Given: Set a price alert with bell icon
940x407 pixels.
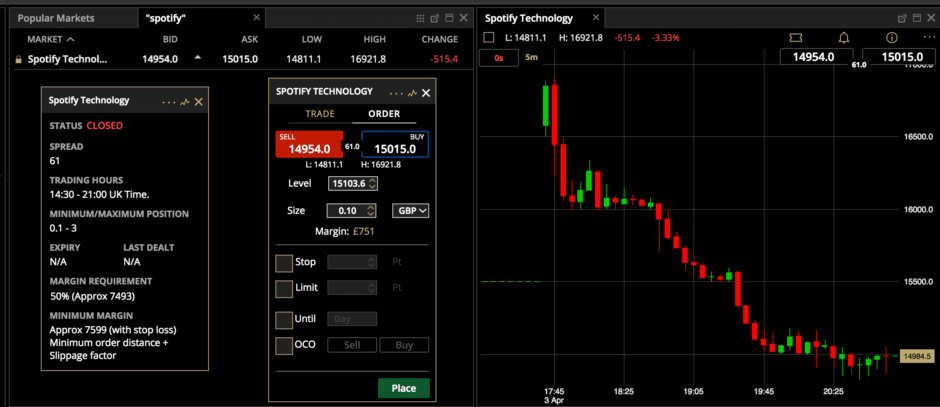Looking at the screenshot, I should [x=844, y=38].
